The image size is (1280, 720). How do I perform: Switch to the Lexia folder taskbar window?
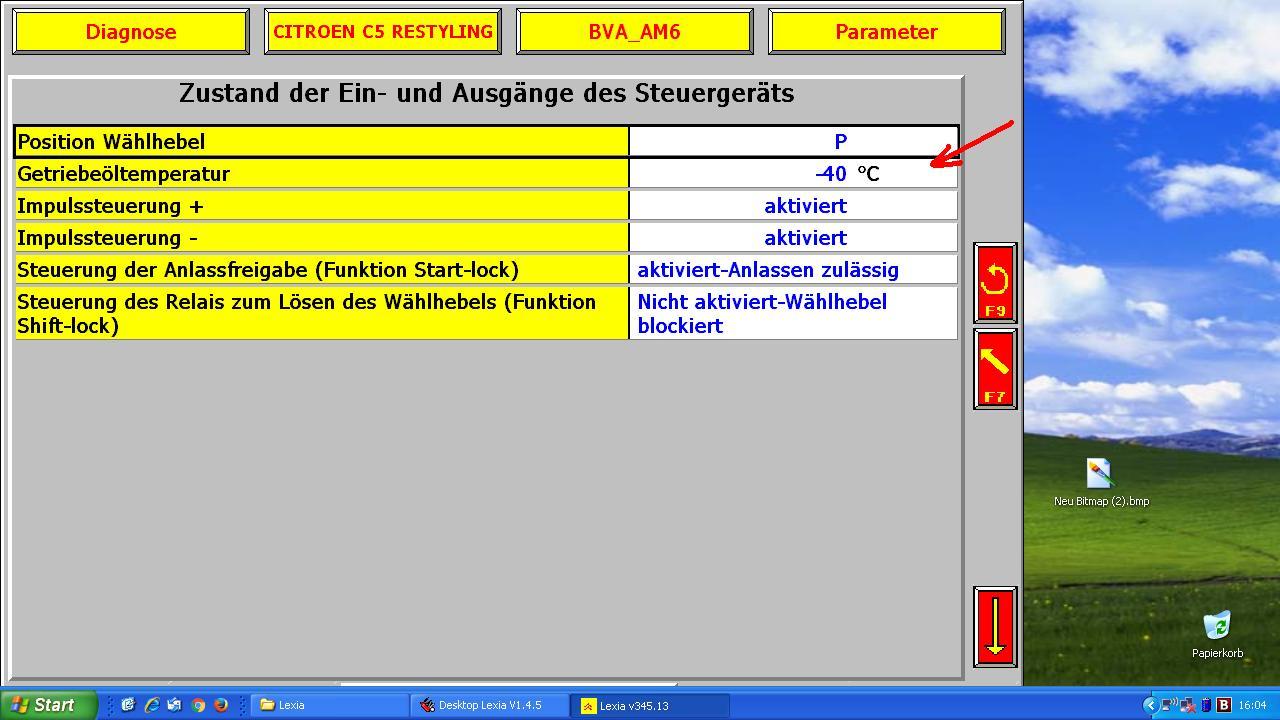click(x=330, y=705)
